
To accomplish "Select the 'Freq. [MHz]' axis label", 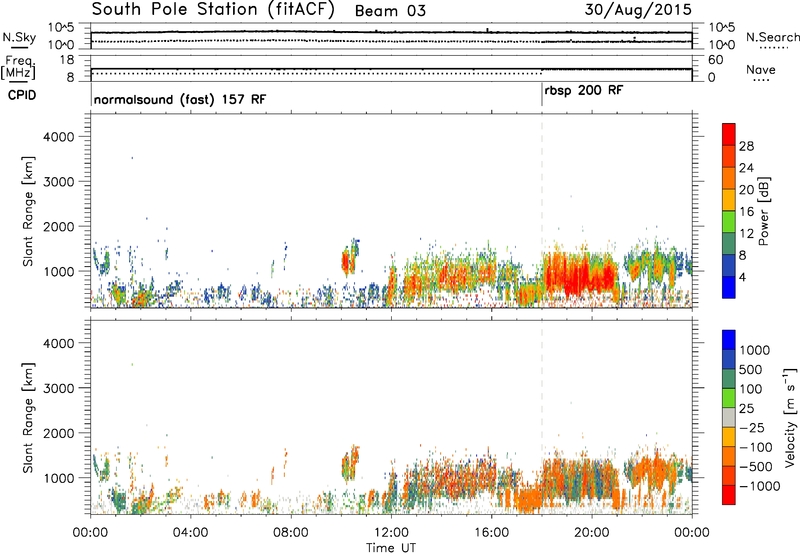I will (x=18, y=68).
